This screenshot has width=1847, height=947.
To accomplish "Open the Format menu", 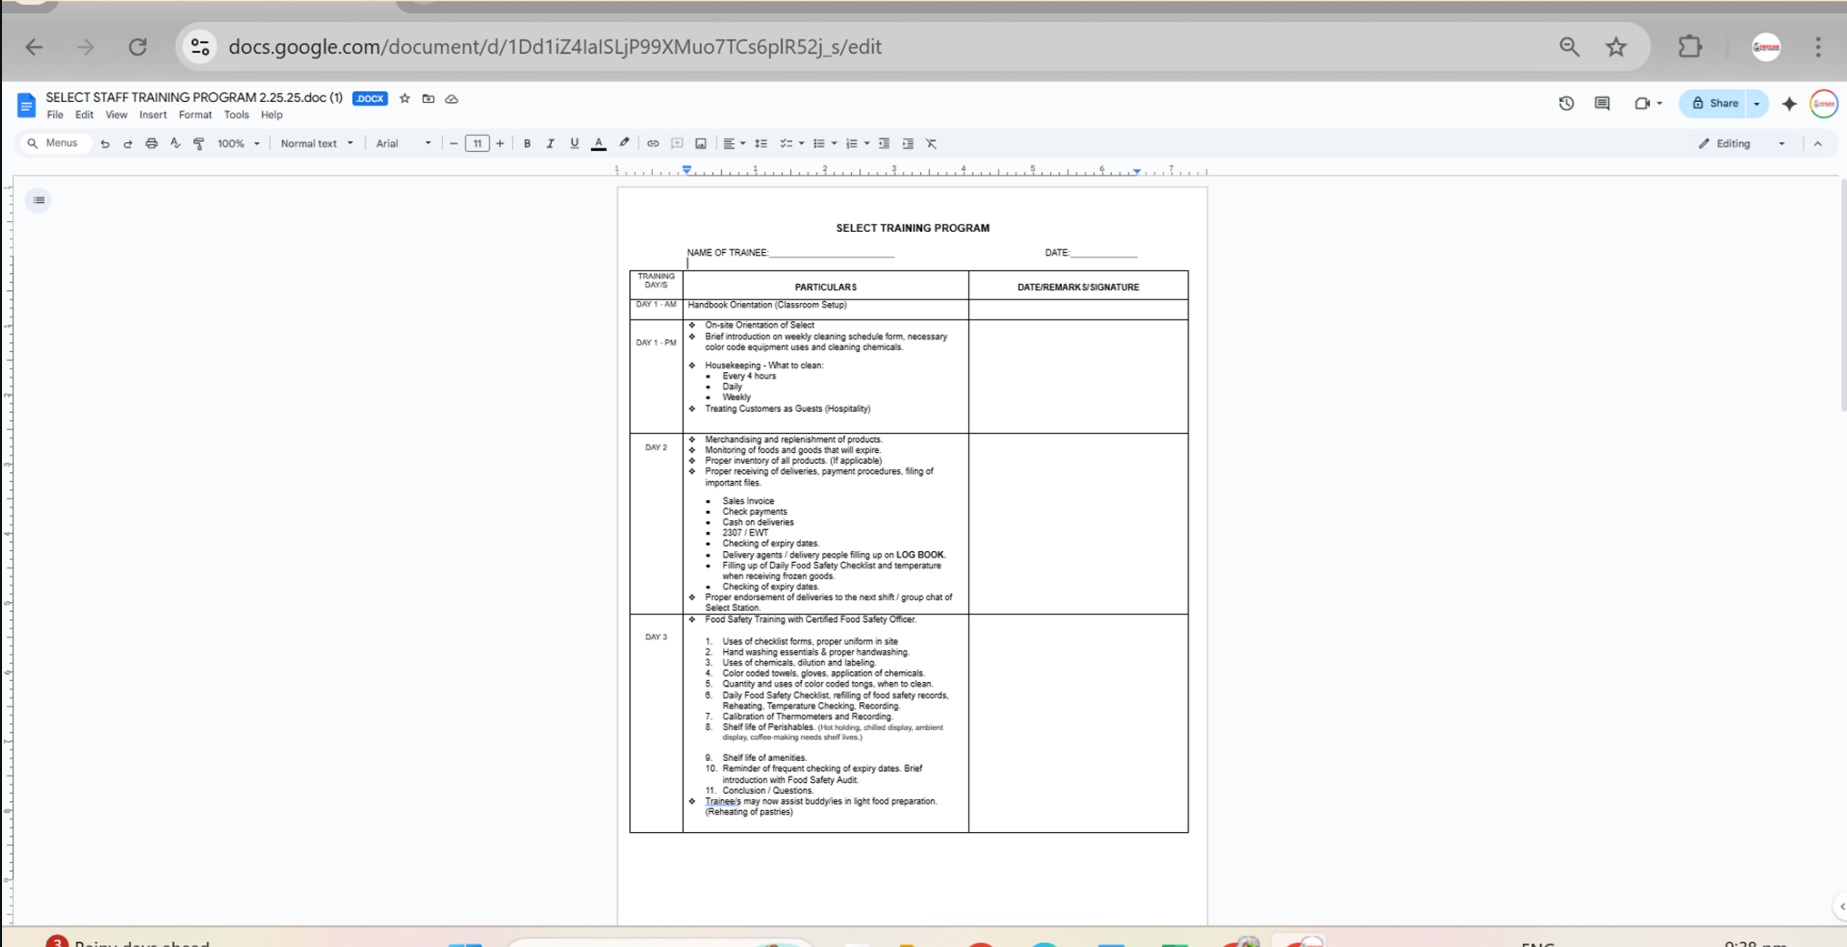I will tap(195, 115).
